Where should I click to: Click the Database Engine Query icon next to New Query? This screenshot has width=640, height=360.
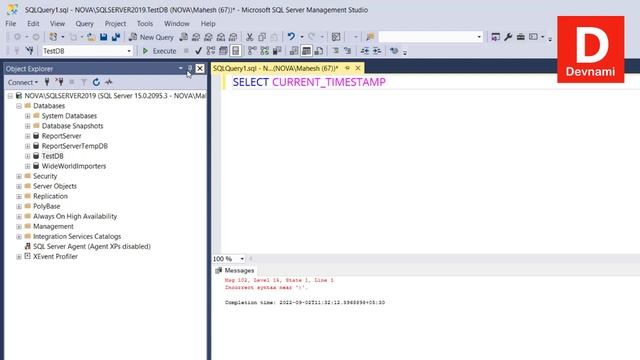point(184,37)
